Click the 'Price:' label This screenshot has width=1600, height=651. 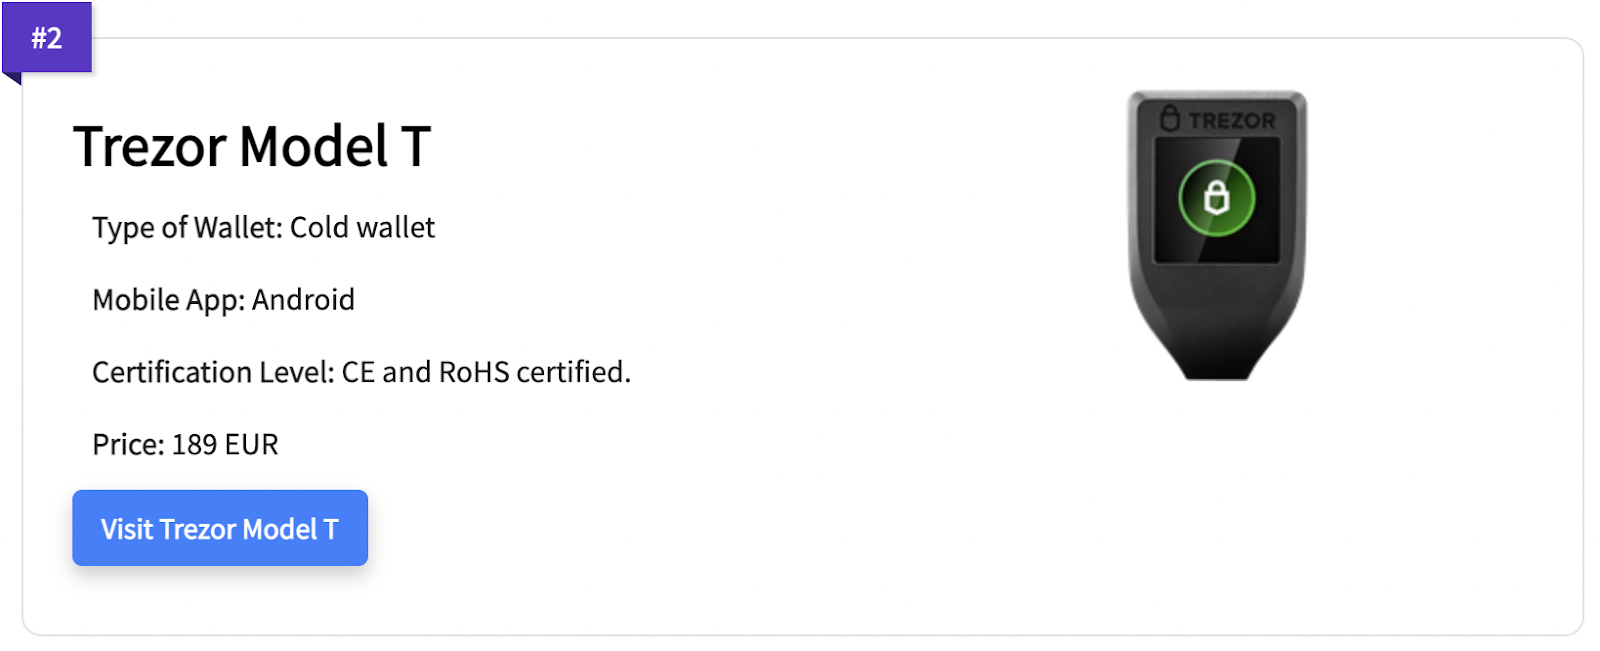pyautogui.click(x=128, y=444)
